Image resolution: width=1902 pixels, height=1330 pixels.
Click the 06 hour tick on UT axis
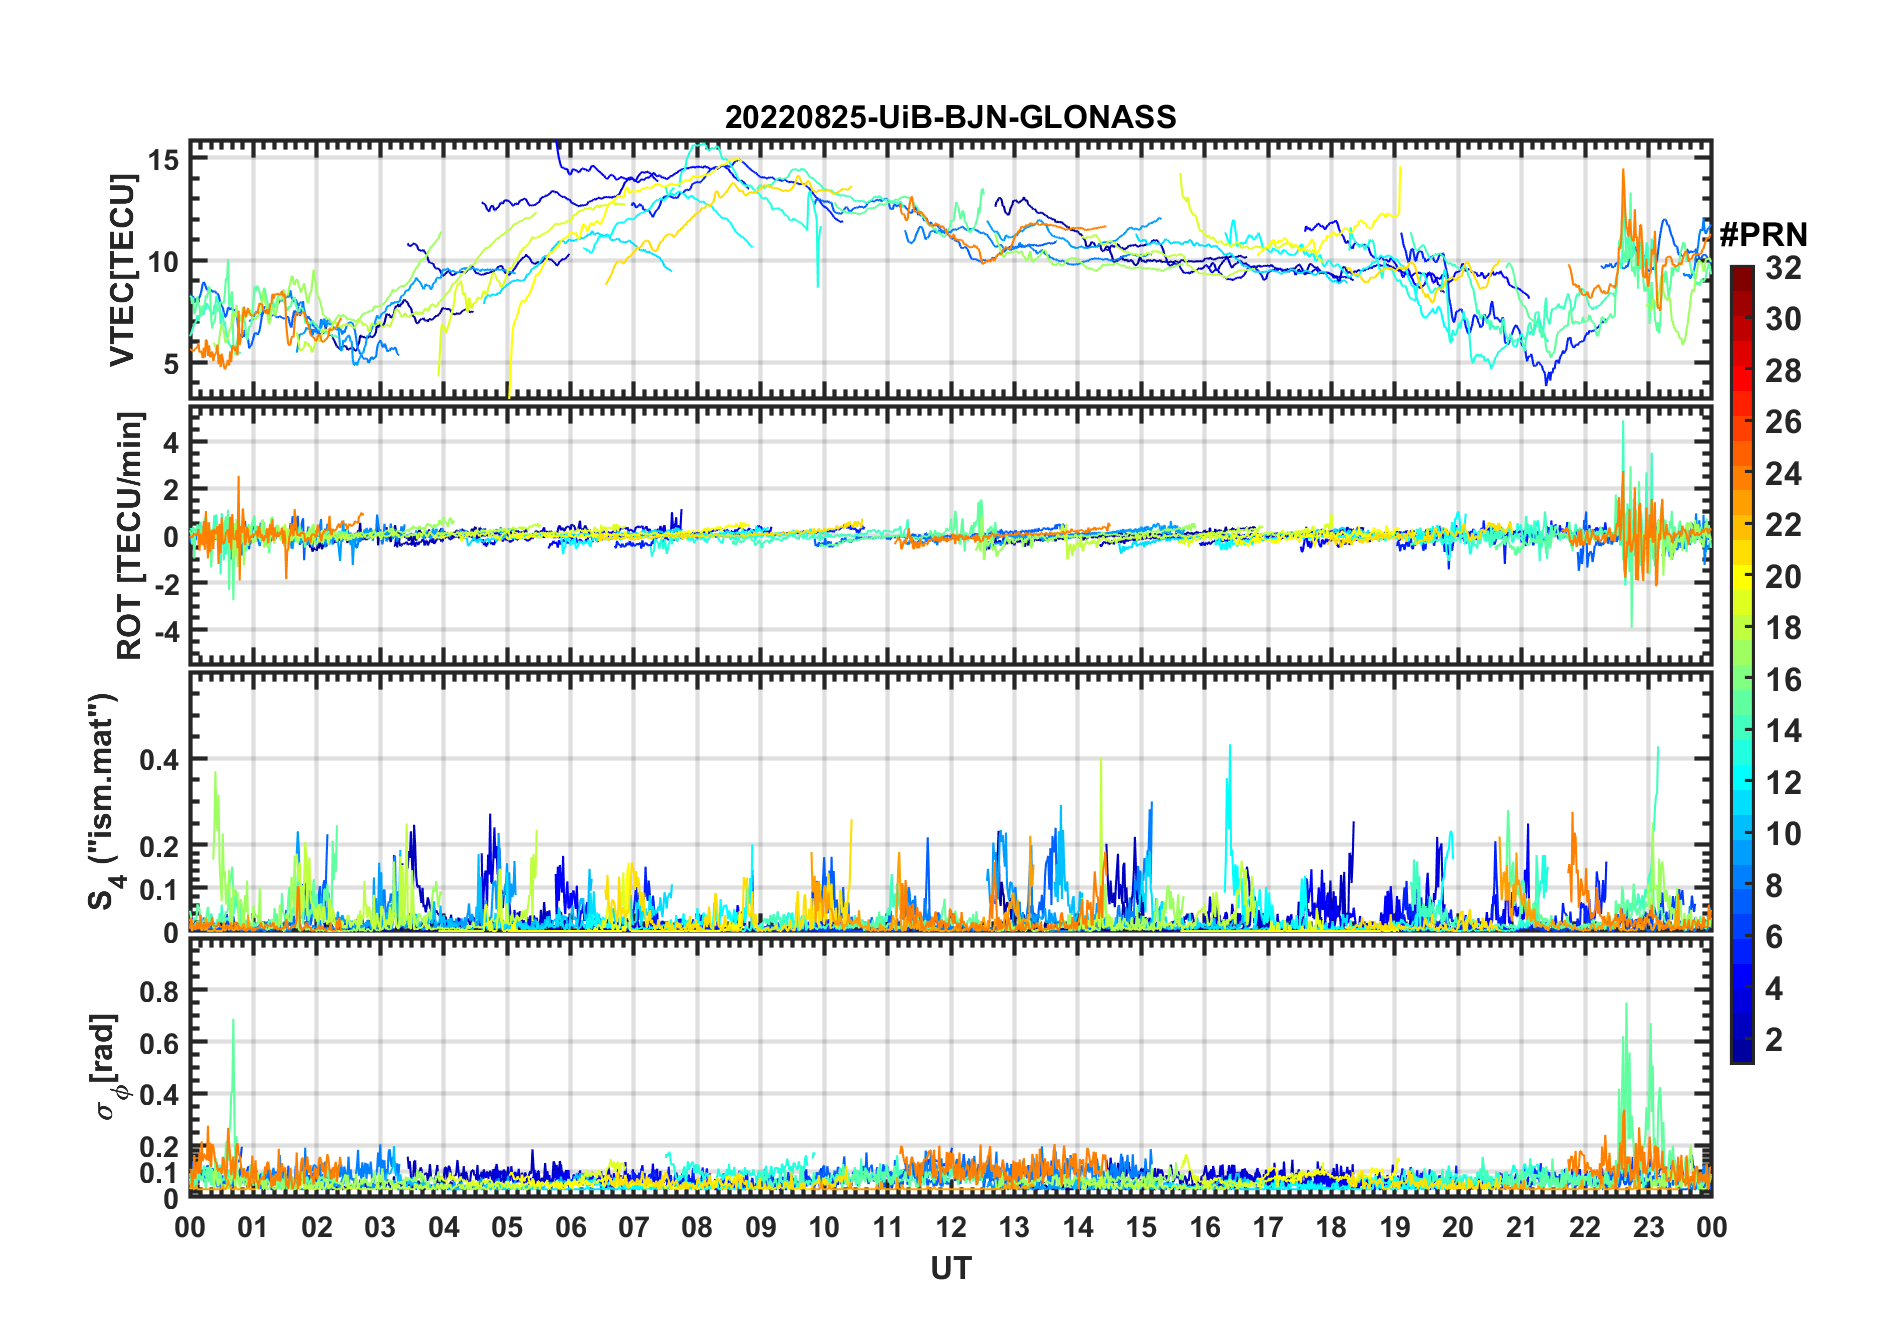click(x=570, y=1227)
